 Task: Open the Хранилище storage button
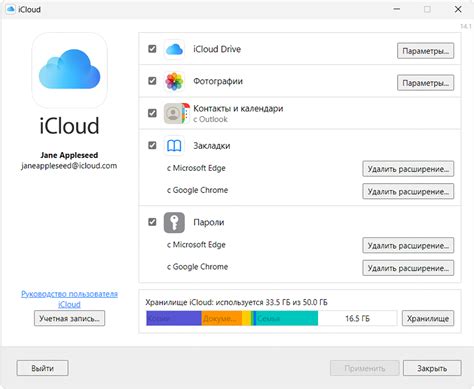[428, 318]
